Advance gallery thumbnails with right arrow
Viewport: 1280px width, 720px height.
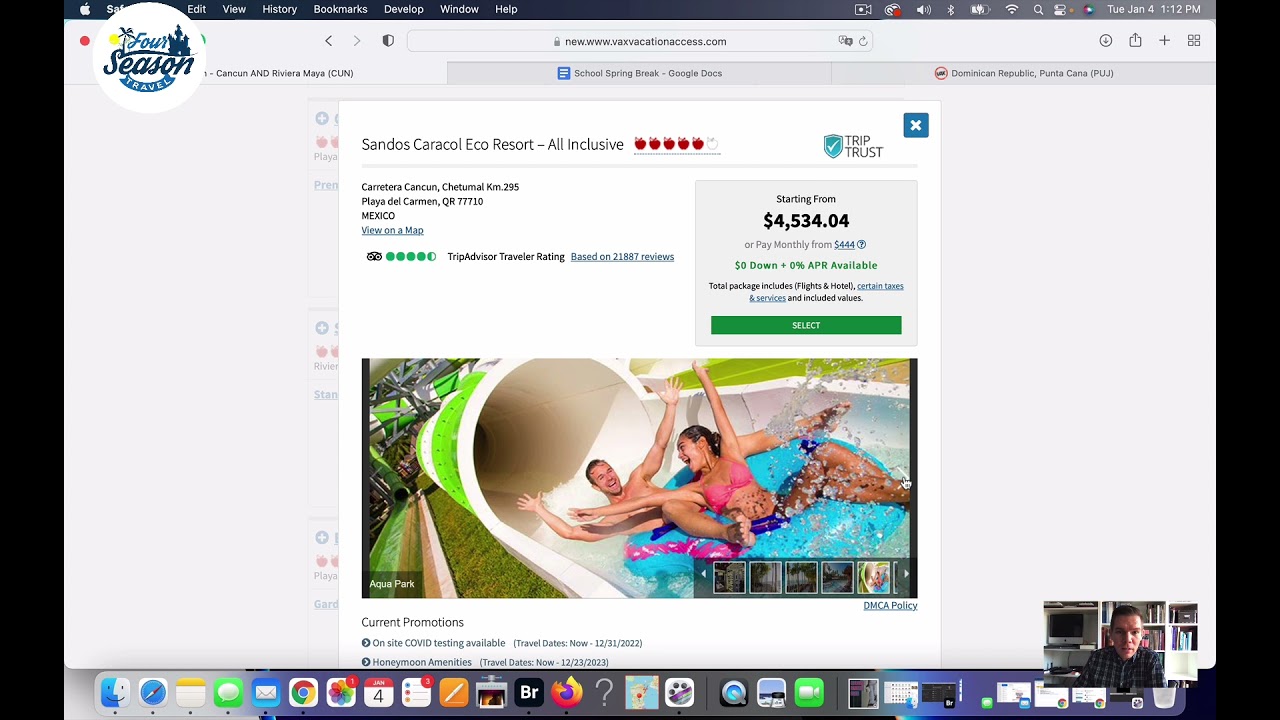[x=906, y=574]
